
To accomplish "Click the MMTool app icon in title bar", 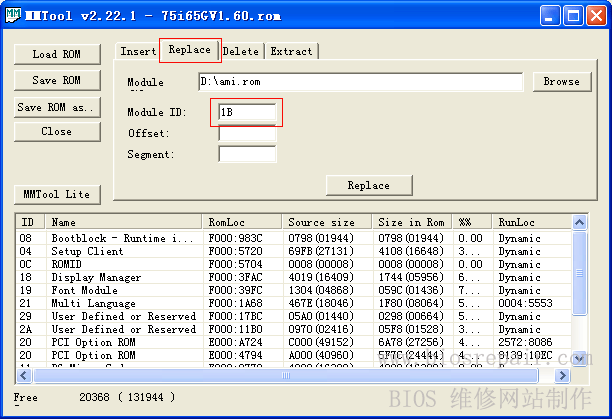I will pyautogui.click(x=13, y=15).
